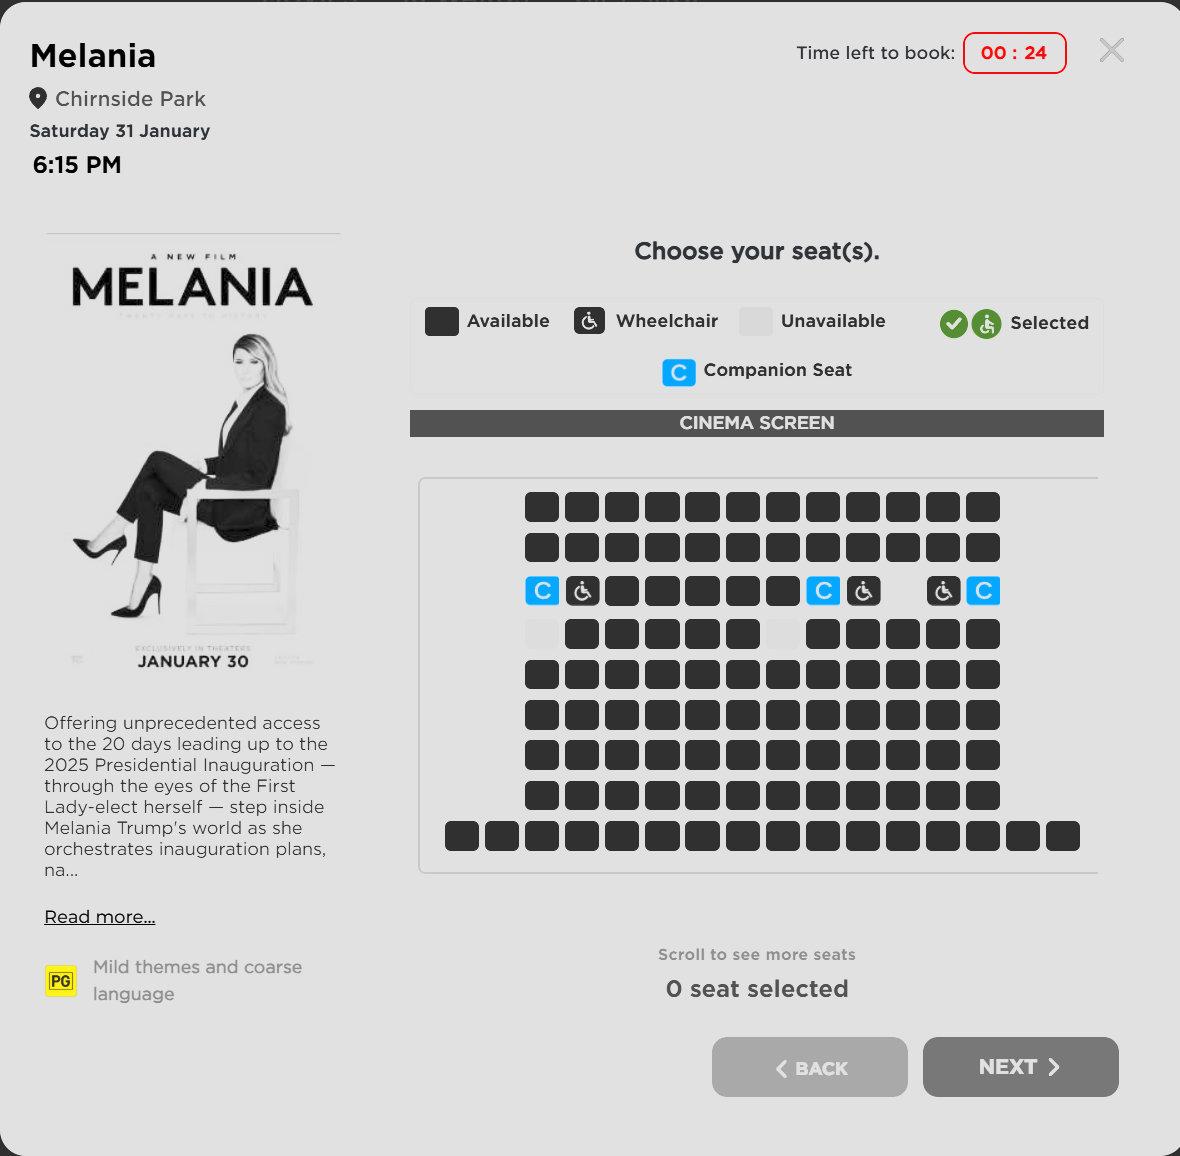Open the Read more link

[100, 917]
